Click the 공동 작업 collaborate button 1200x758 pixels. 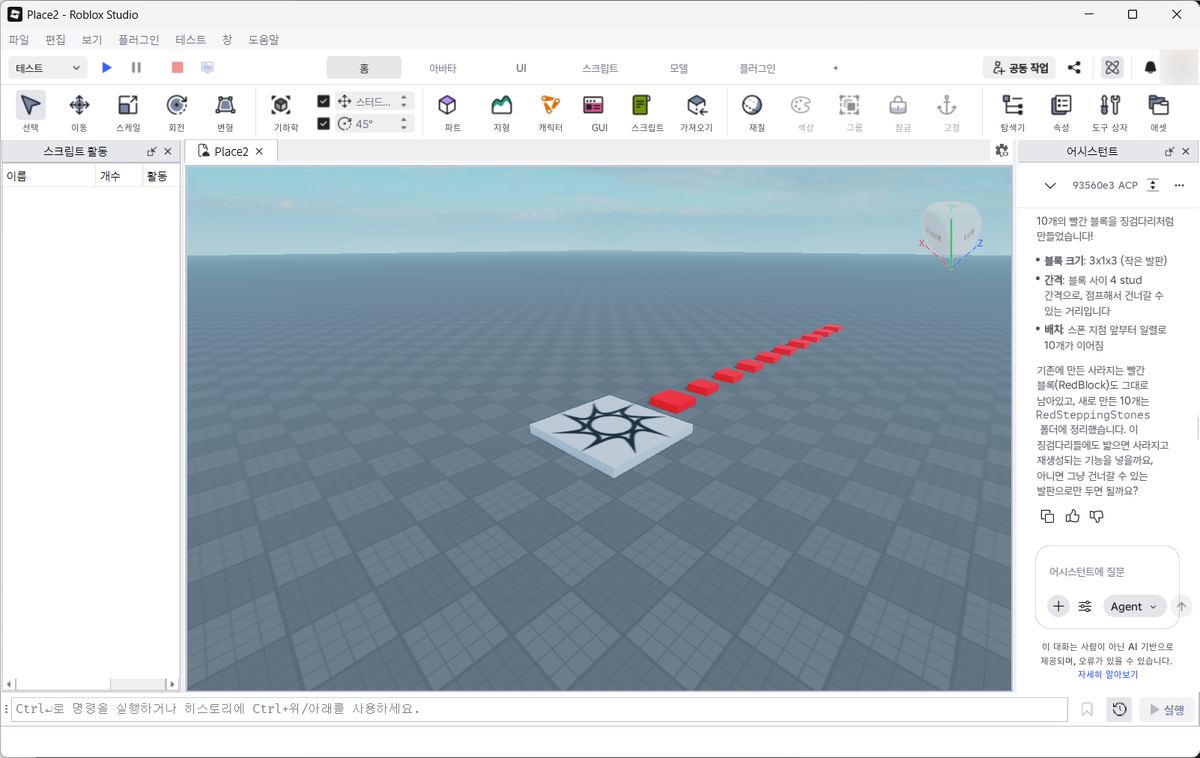pos(1019,68)
